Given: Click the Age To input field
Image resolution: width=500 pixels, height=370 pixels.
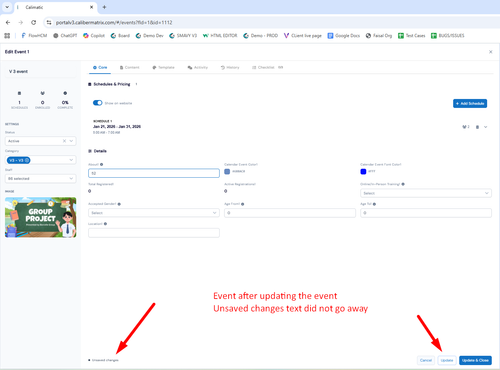Looking at the screenshot, I should tap(426, 213).
